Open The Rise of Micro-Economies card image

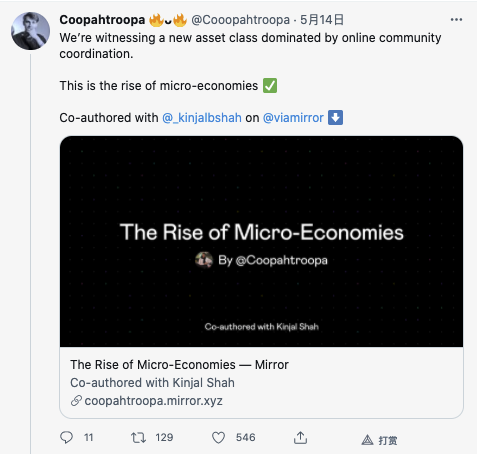[261, 241]
